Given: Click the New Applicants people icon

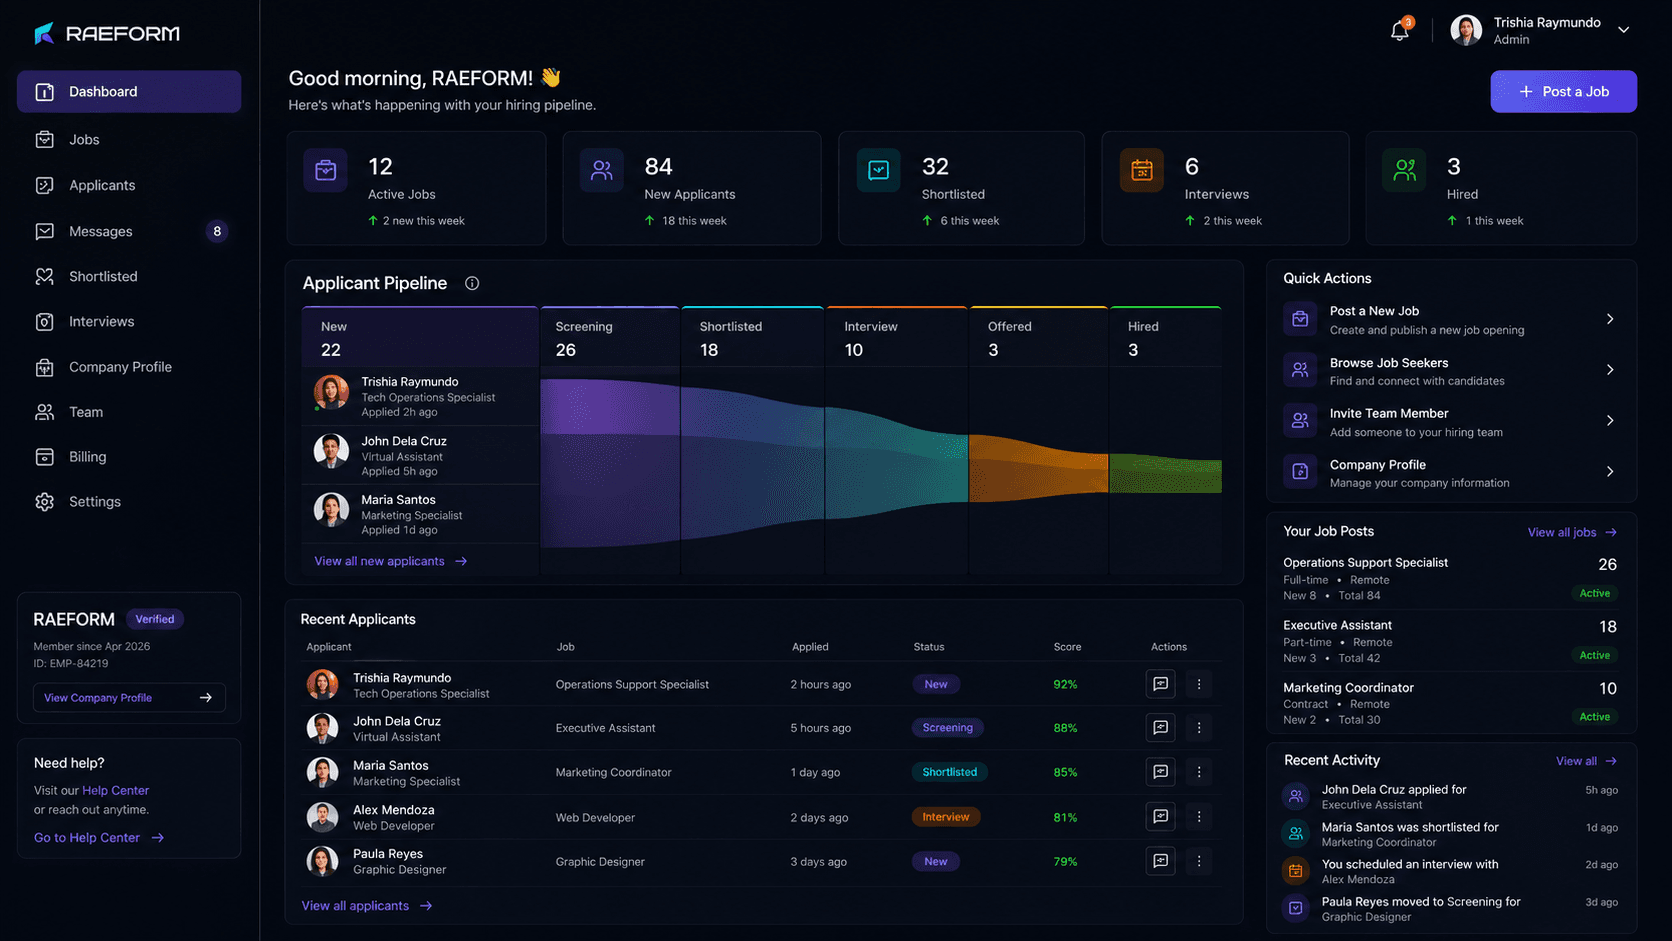Looking at the screenshot, I should [602, 171].
